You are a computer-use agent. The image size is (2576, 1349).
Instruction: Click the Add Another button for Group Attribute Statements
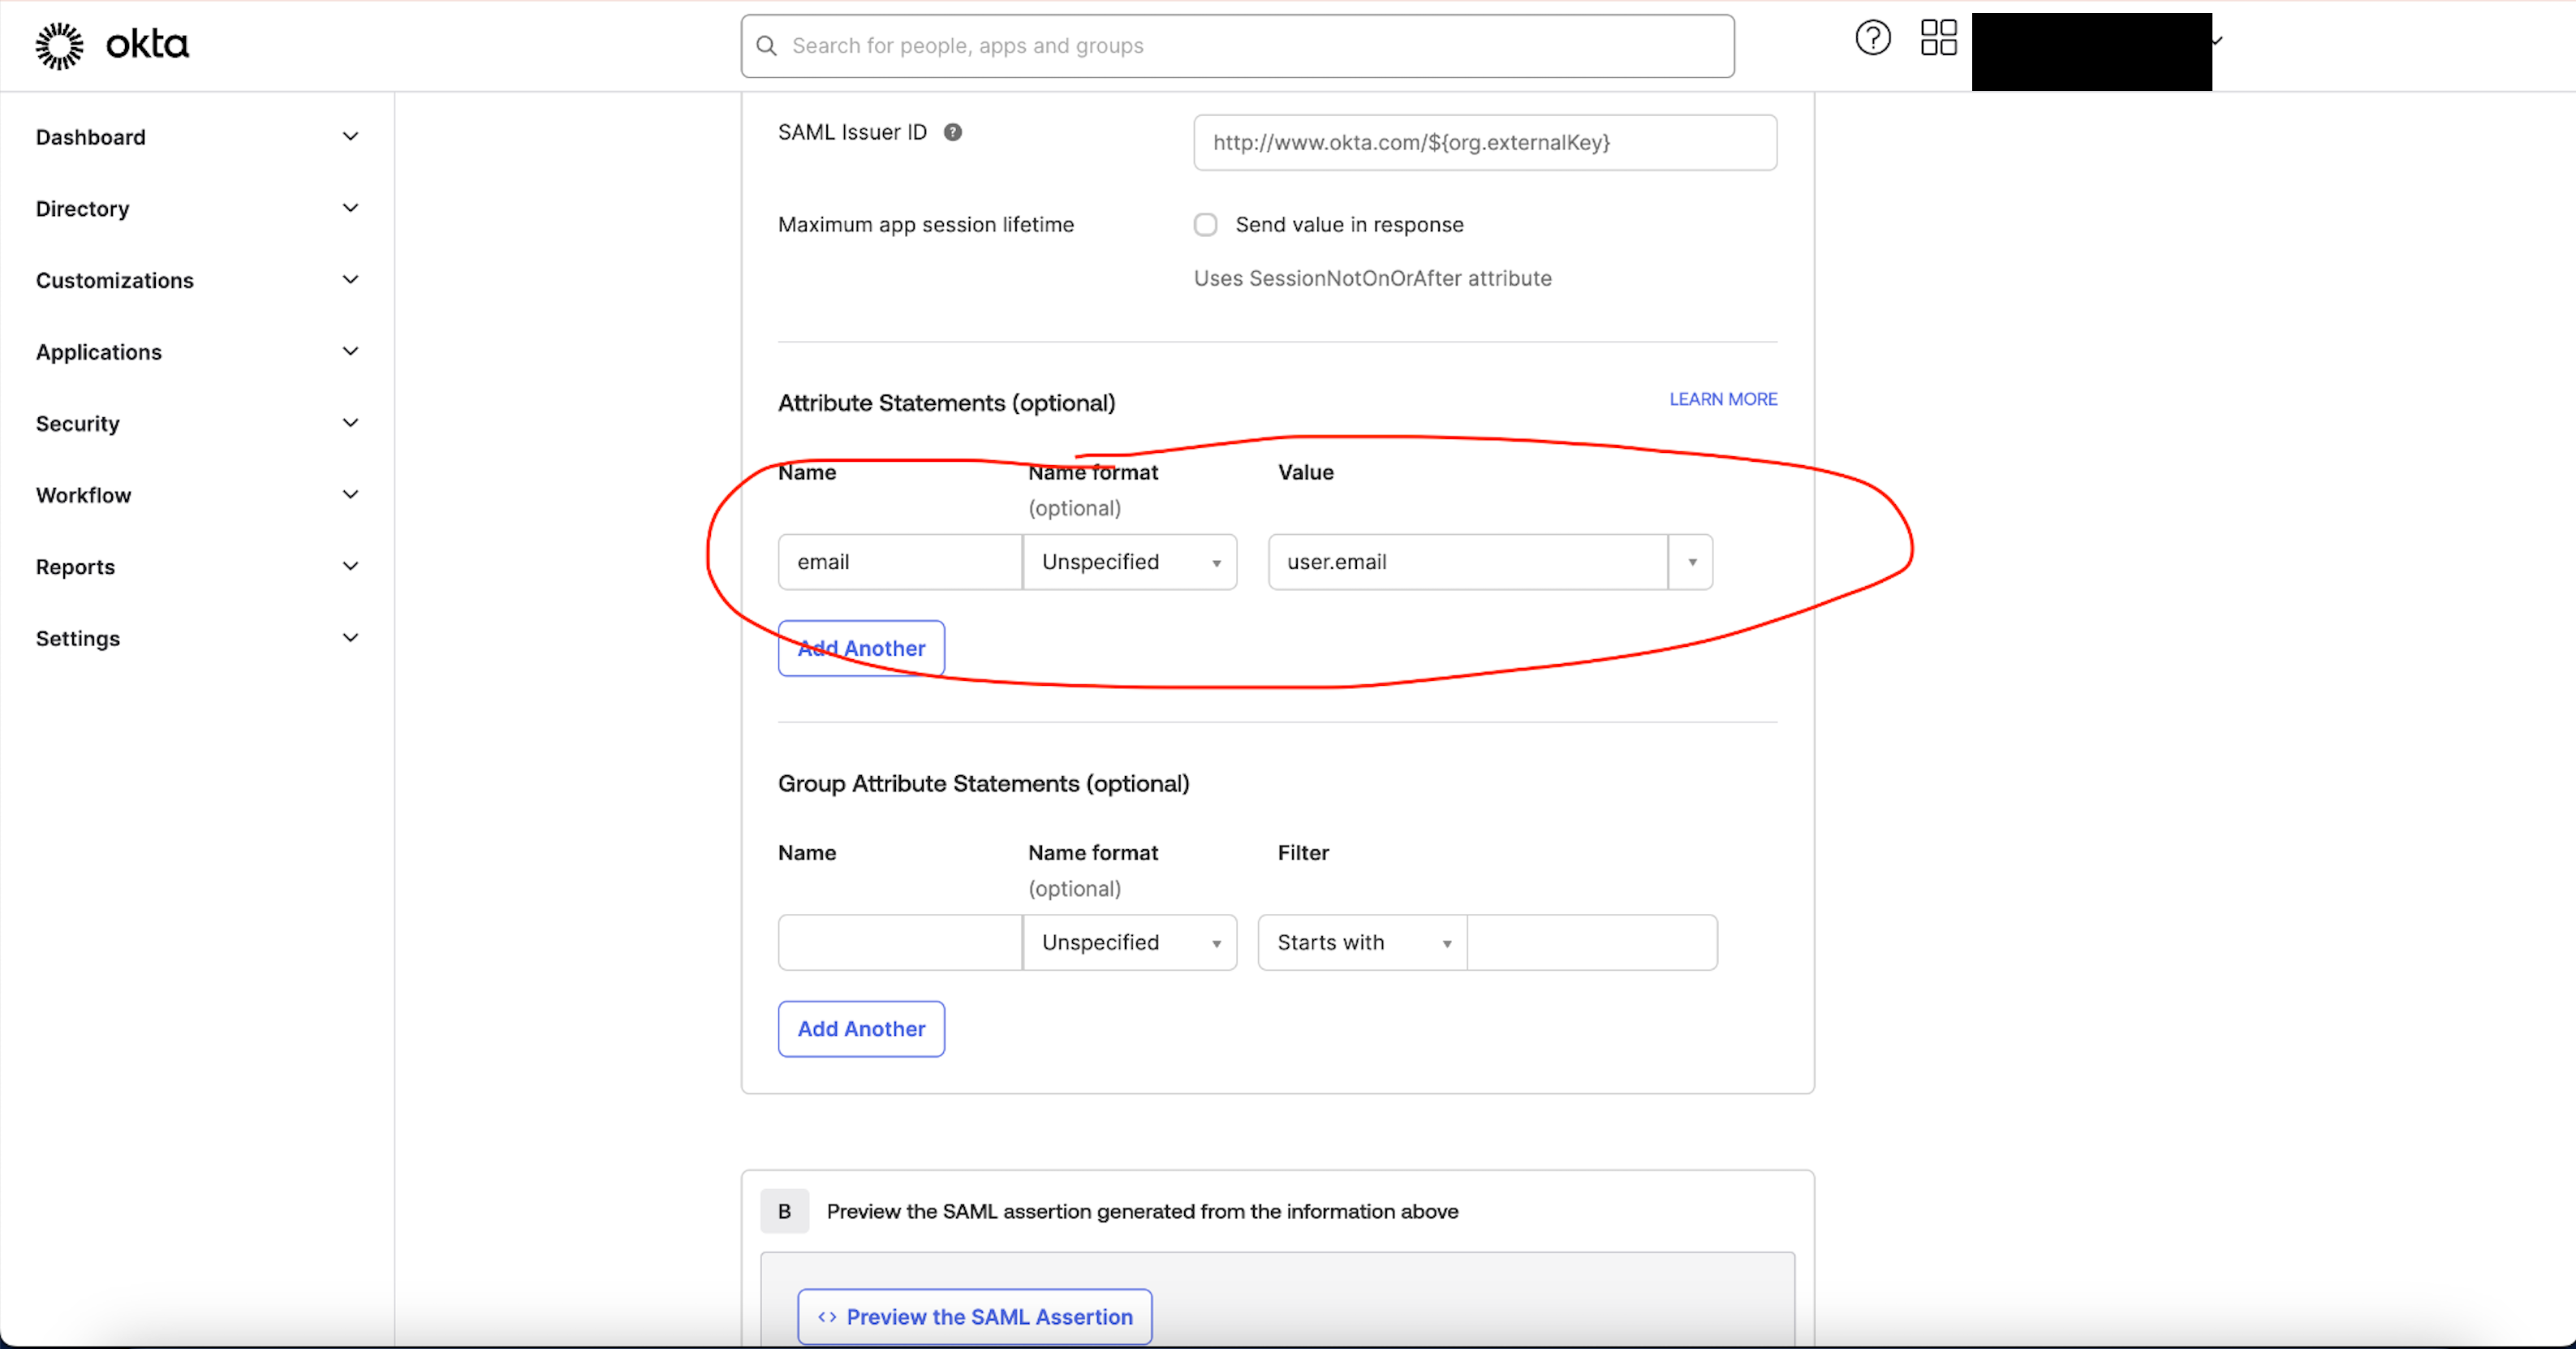click(860, 1027)
